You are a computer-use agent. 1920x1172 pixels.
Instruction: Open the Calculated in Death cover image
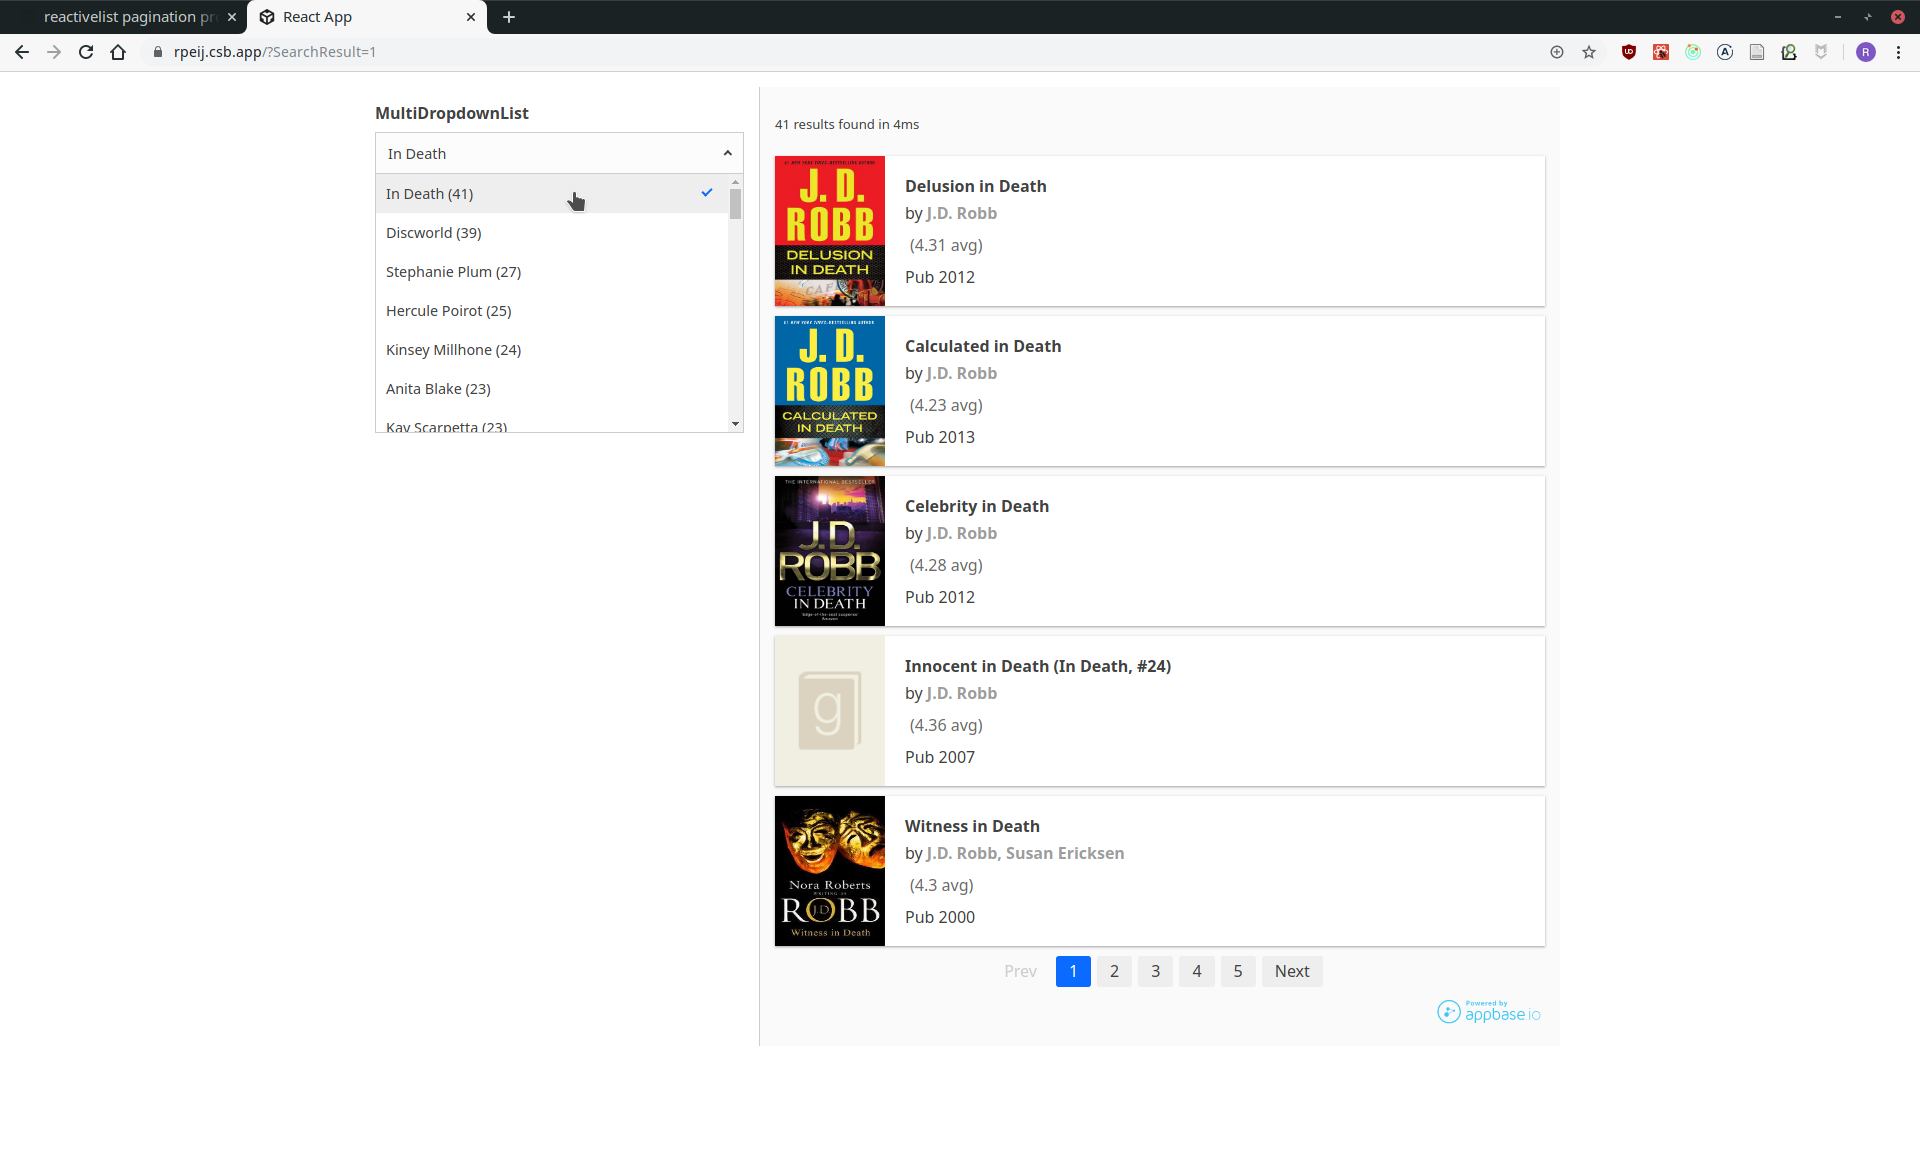pos(830,391)
